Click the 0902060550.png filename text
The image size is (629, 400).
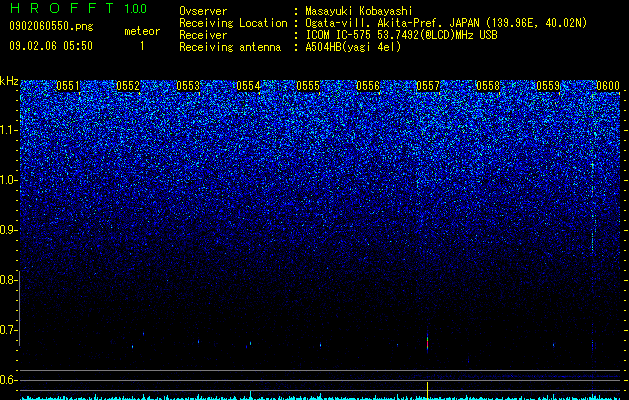pos(51,26)
